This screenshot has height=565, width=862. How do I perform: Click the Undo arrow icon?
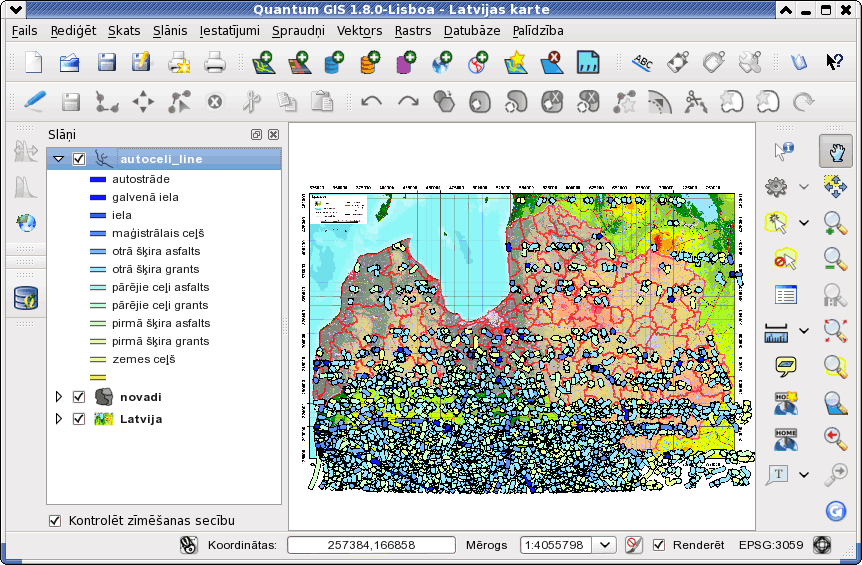(x=372, y=102)
